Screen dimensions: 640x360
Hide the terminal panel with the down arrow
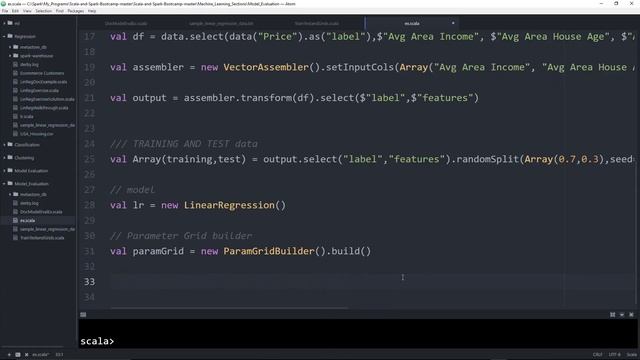coord(622,315)
